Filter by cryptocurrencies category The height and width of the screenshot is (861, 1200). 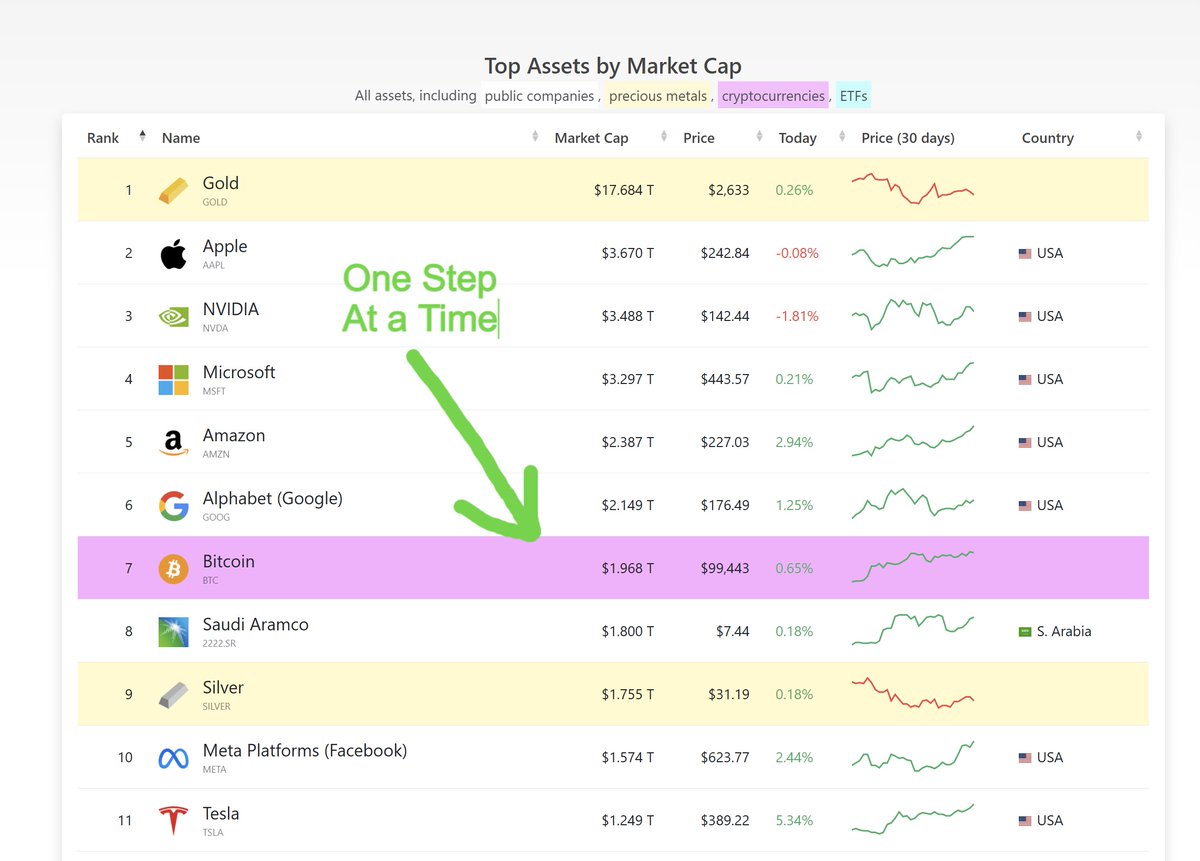773,96
